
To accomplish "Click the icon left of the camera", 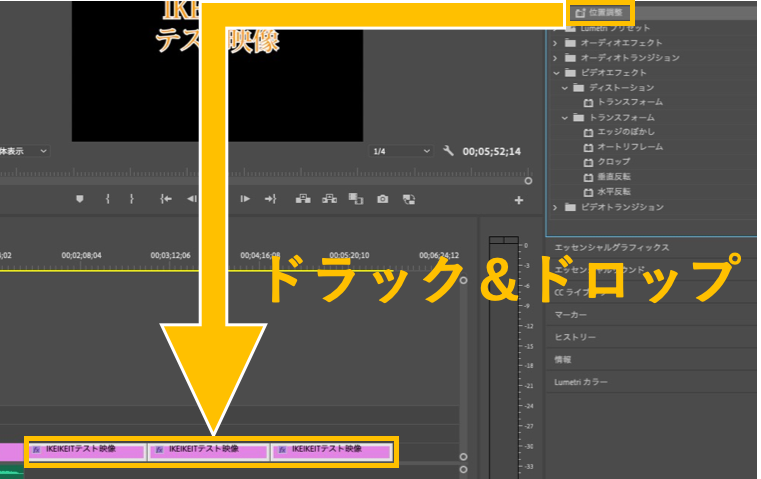I will pos(356,199).
